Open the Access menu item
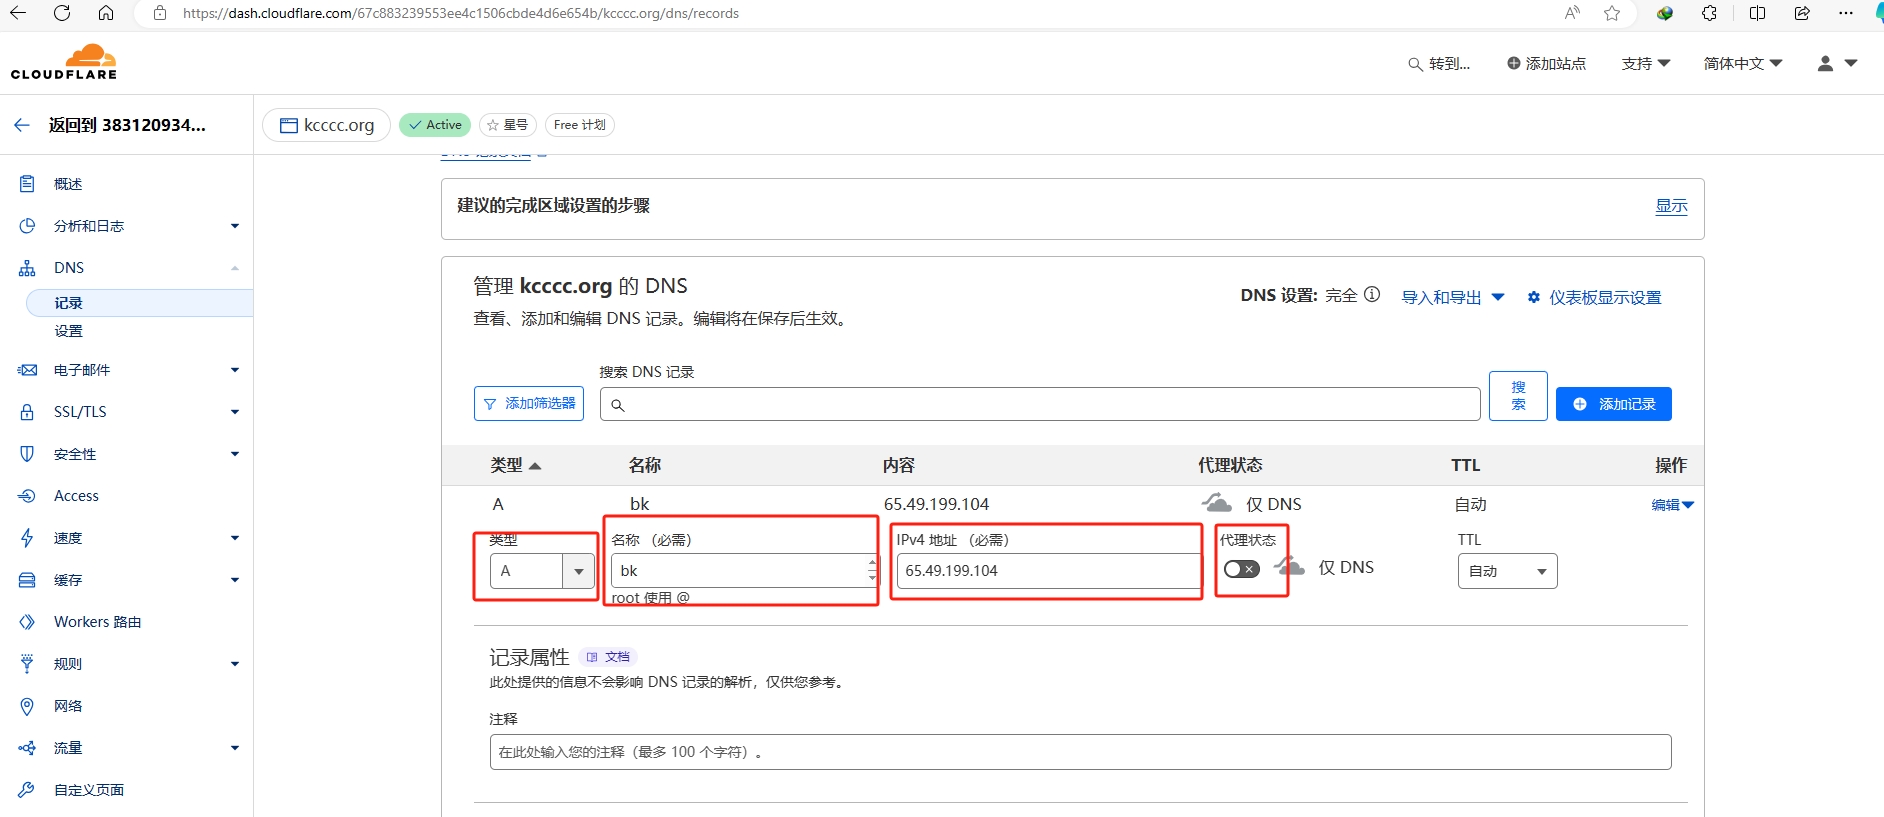 [x=76, y=496]
